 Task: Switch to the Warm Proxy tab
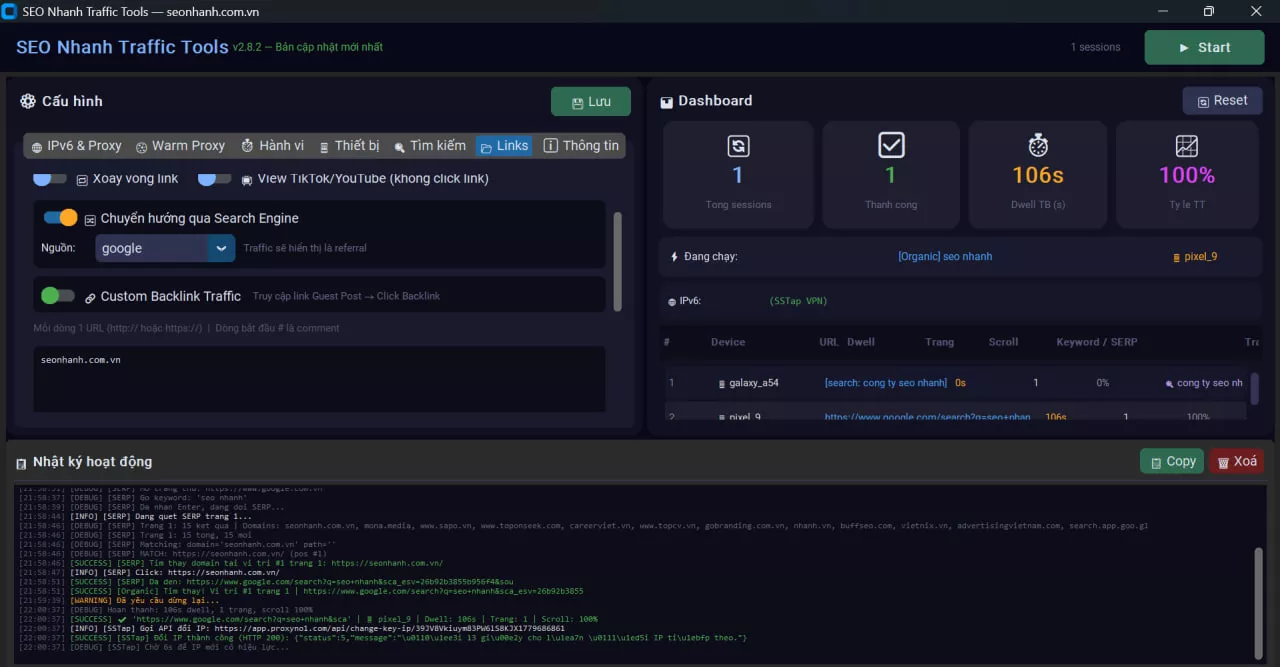pyautogui.click(x=180, y=146)
